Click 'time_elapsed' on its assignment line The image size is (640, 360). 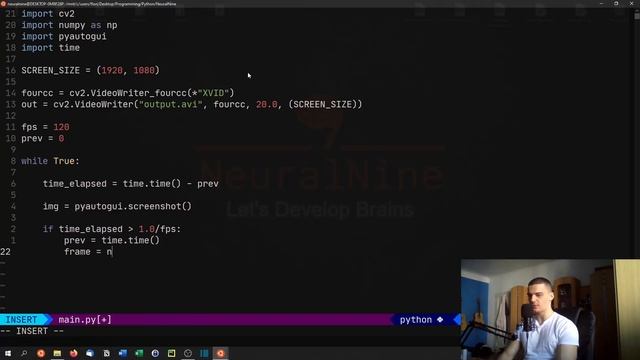pyautogui.click(x=75, y=184)
